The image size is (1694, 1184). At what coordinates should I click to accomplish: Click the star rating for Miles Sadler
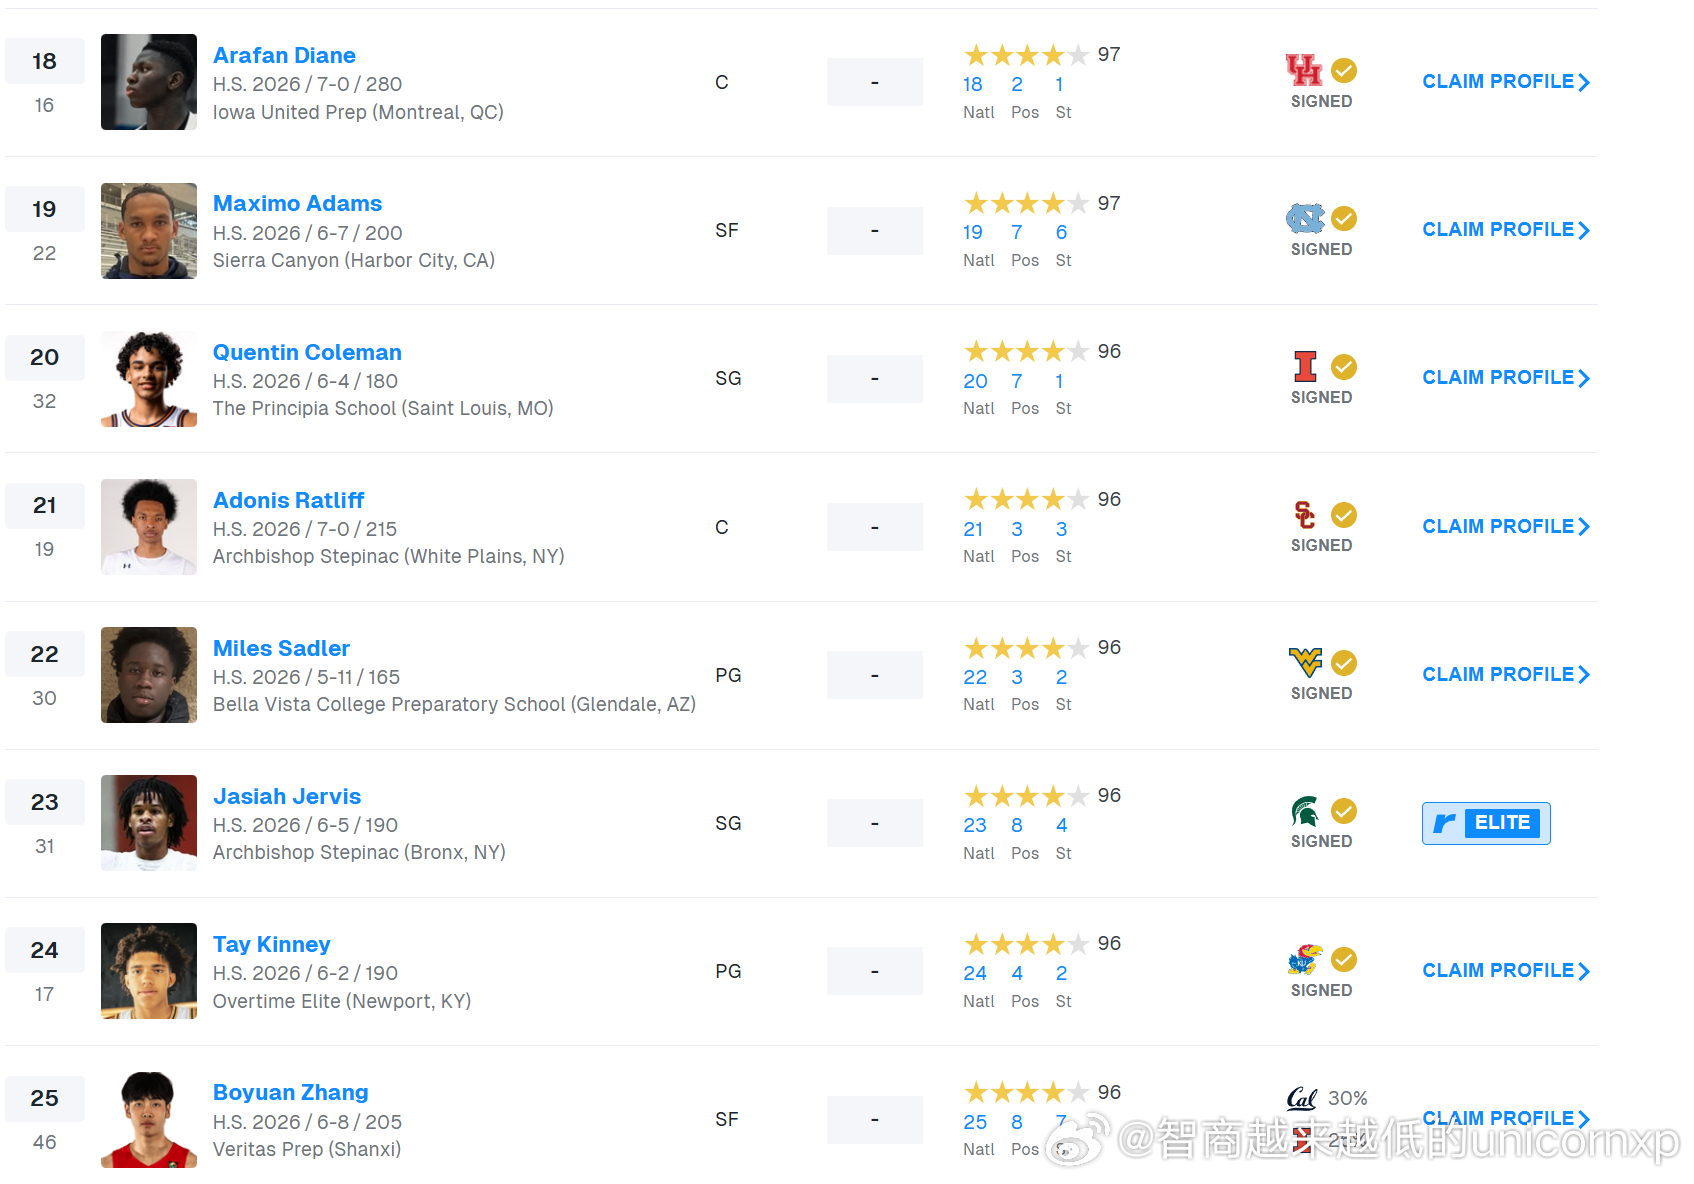click(1026, 648)
